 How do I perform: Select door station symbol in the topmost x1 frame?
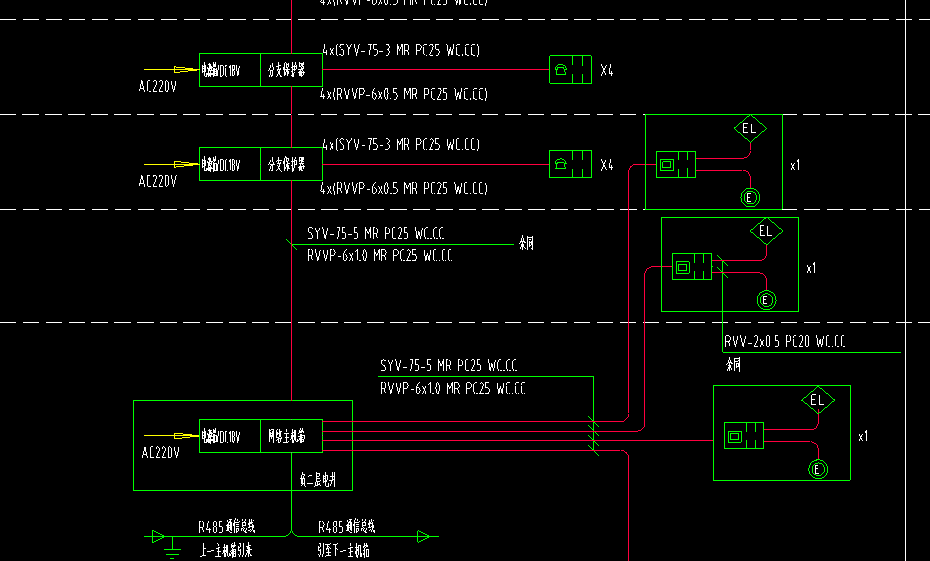coord(676,164)
